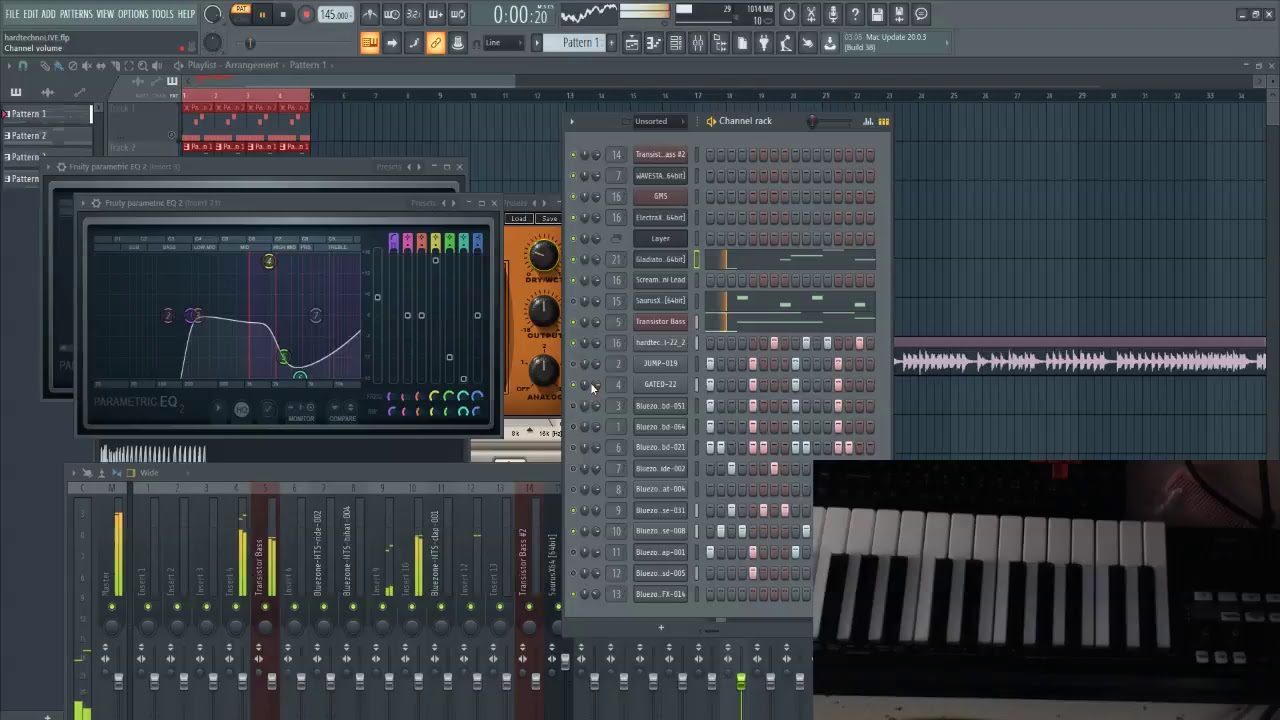Mute the Layer channel LED
1280x720 pixels.
pyautogui.click(x=573, y=239)
